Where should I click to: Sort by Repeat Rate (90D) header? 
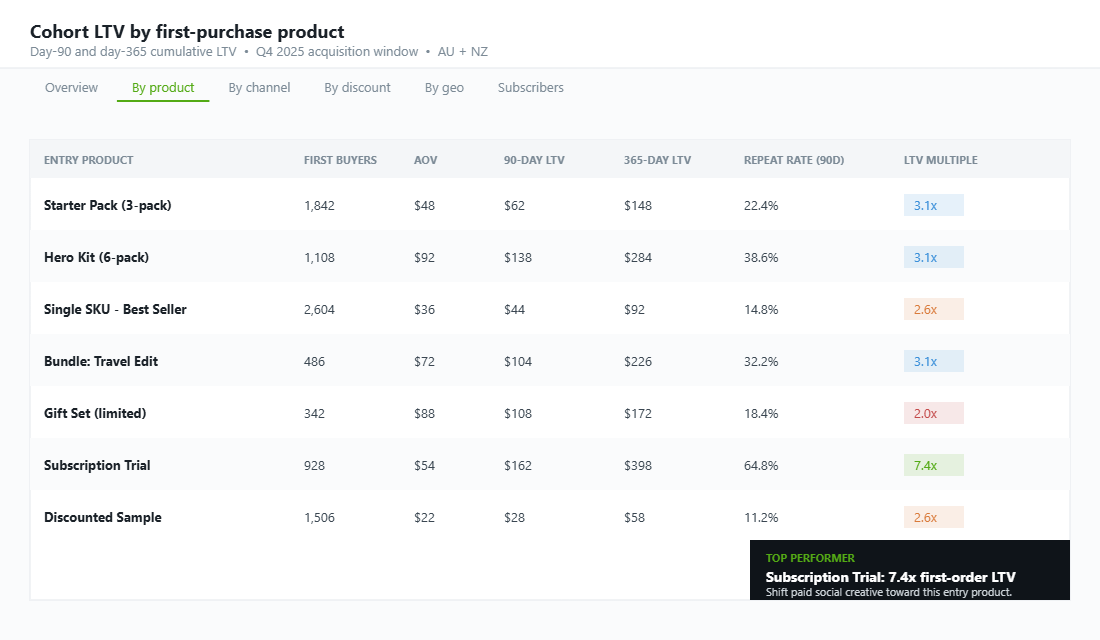click(793, 160)
